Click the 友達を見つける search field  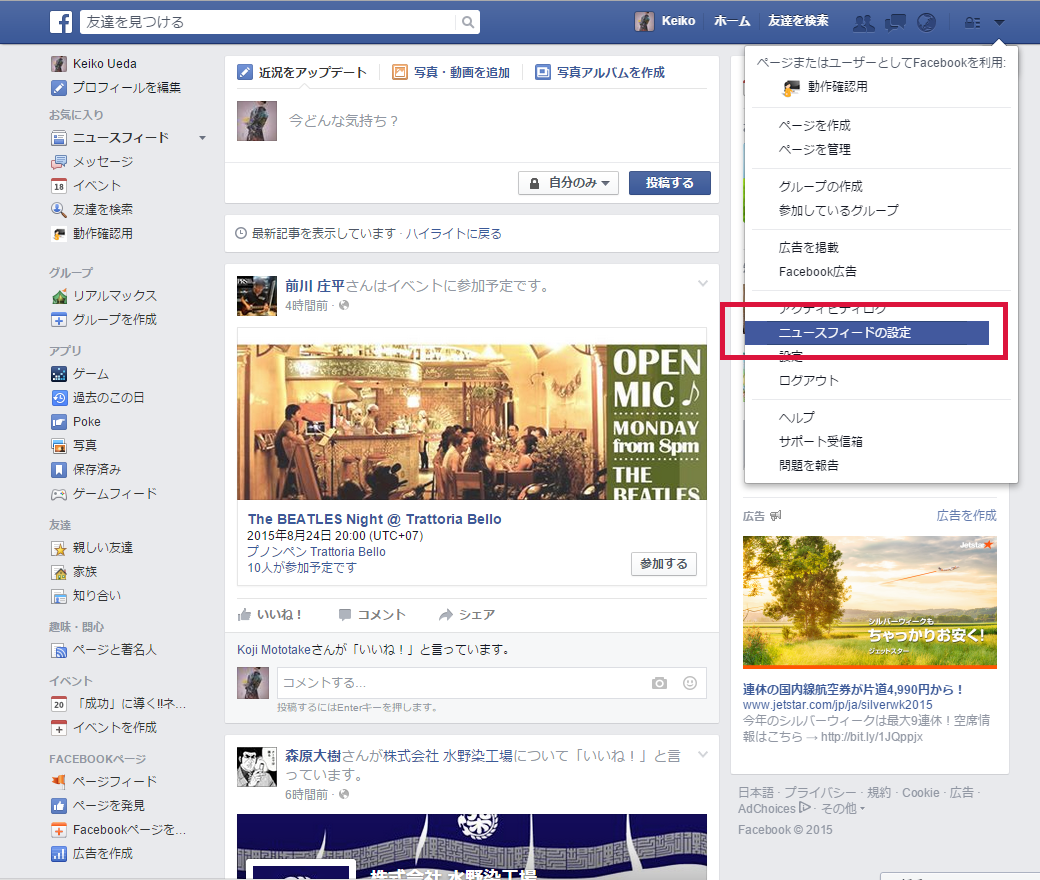pyautogui.click(x=268, y=22)
